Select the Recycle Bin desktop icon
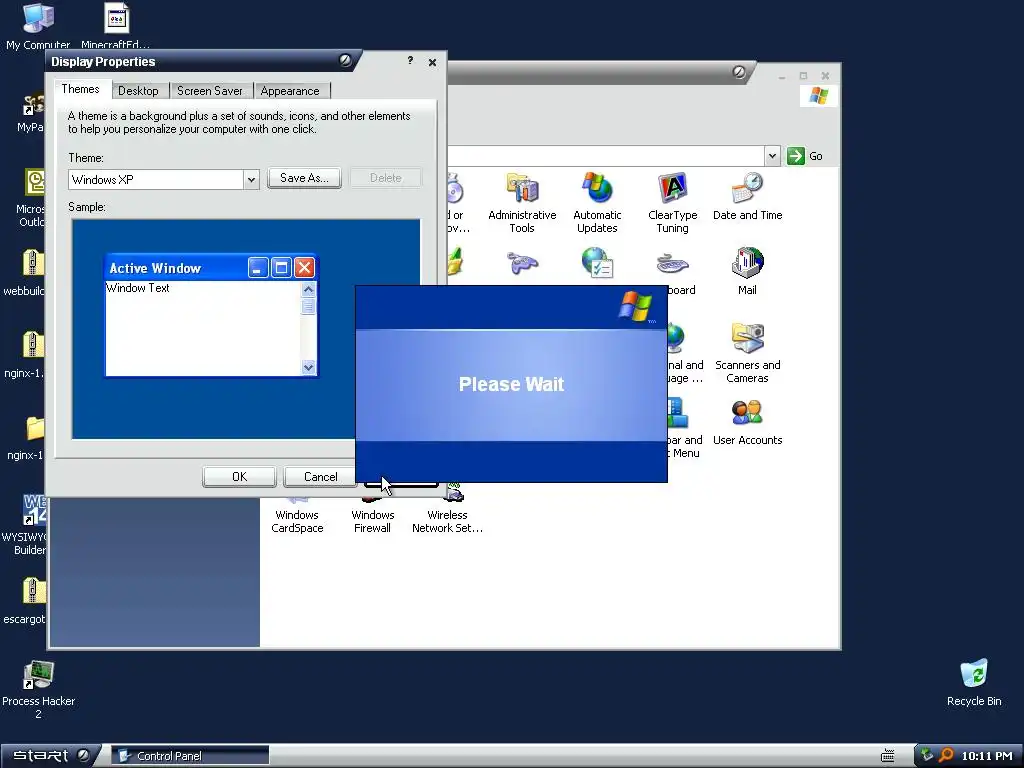1024x768 pixels. click(974, 683)
